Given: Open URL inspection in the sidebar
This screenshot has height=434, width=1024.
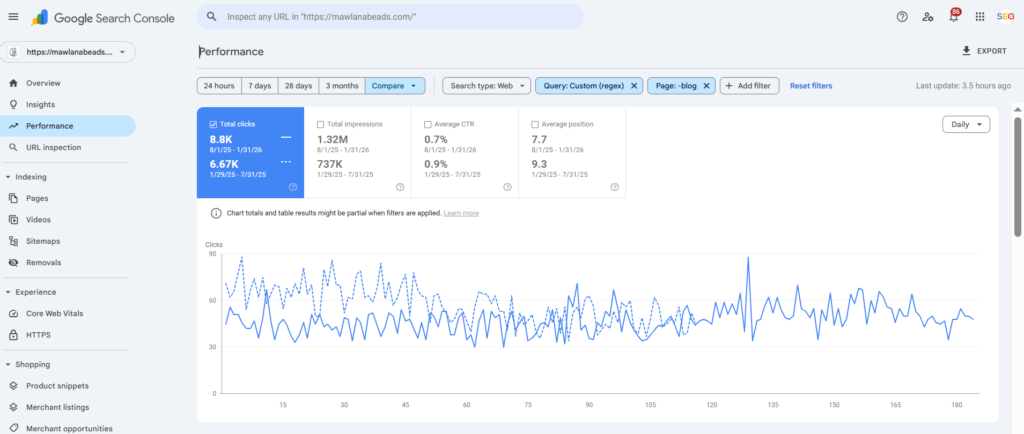Looking at the screenshot, I should 53,148.
